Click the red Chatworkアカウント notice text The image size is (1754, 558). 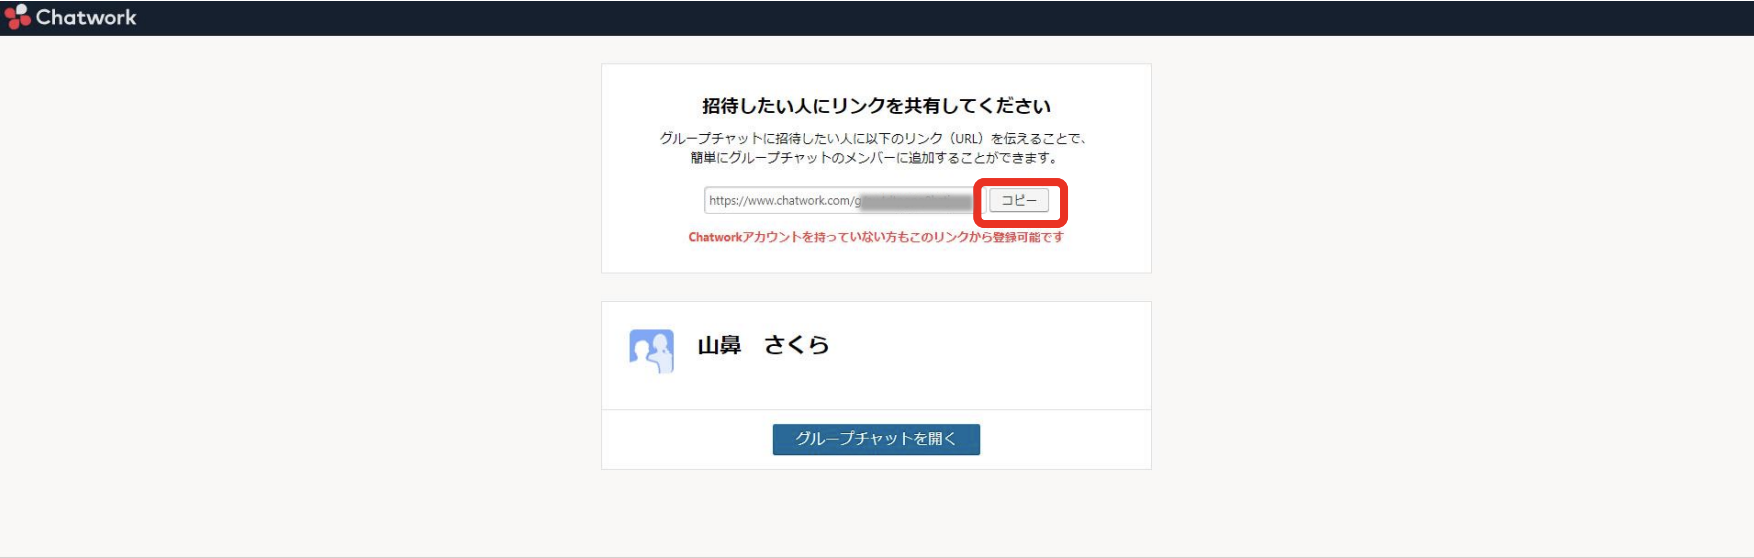tap(876, 238)
